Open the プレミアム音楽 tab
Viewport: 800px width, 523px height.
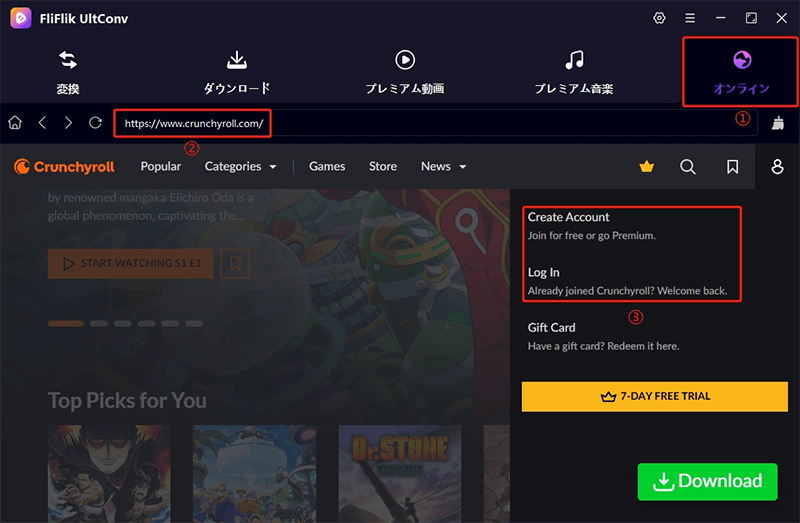click(574, 73)
